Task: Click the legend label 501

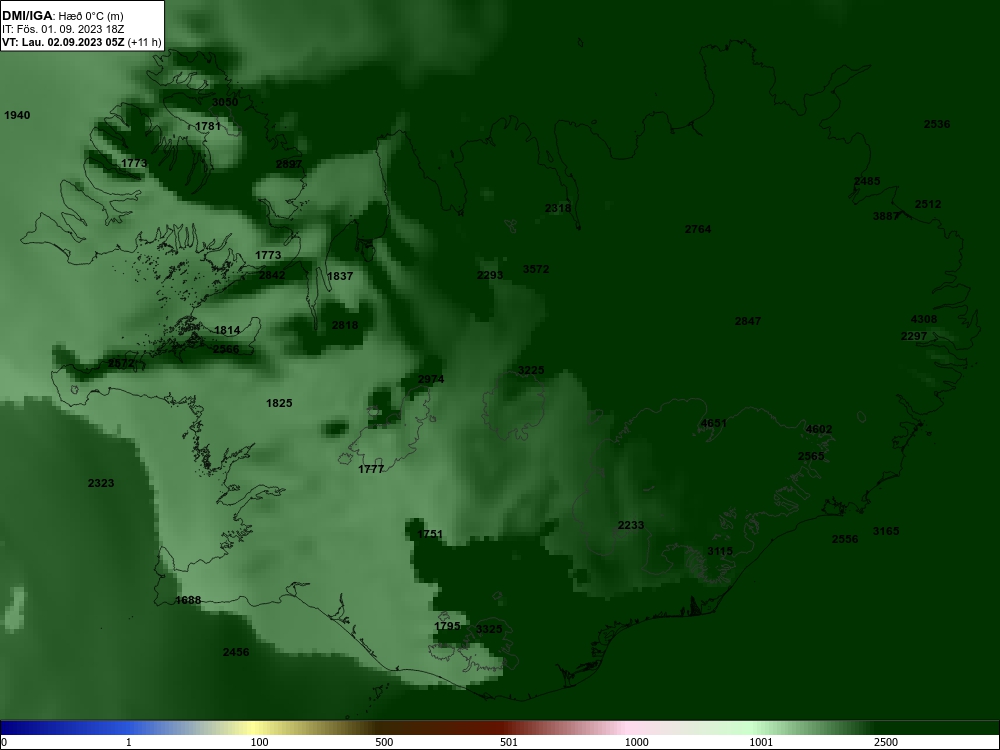Action: [509, 742]
